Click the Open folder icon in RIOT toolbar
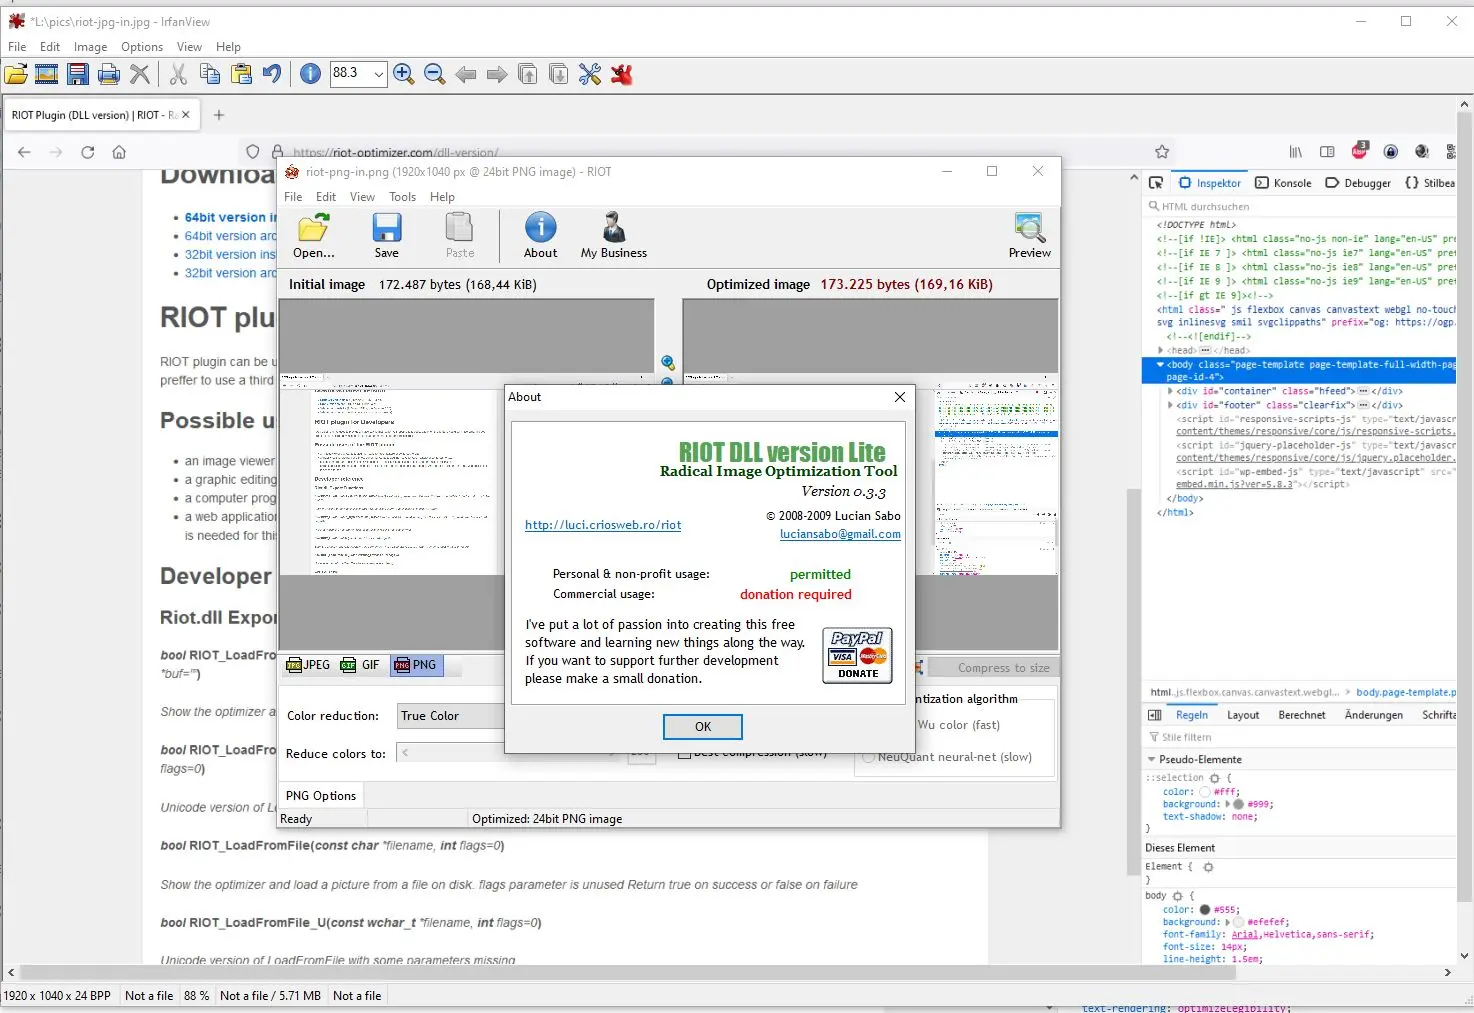The image size is (1474, 1013). (x=313, y=236)
